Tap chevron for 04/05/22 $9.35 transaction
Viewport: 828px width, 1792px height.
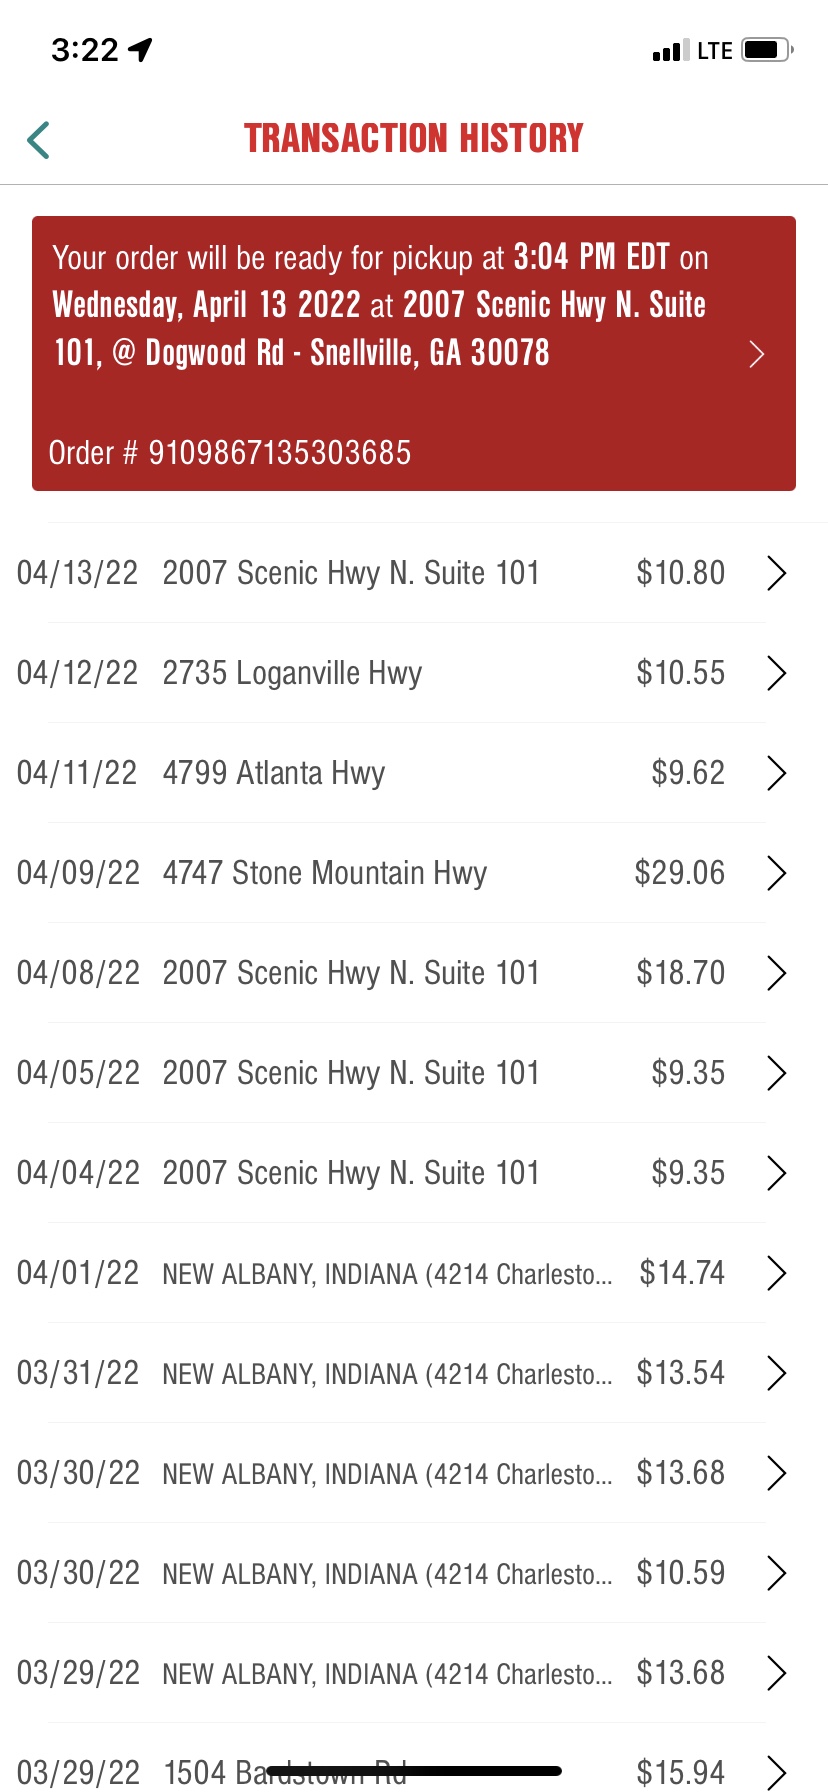pyautogui.click(x=776, y=1073)
